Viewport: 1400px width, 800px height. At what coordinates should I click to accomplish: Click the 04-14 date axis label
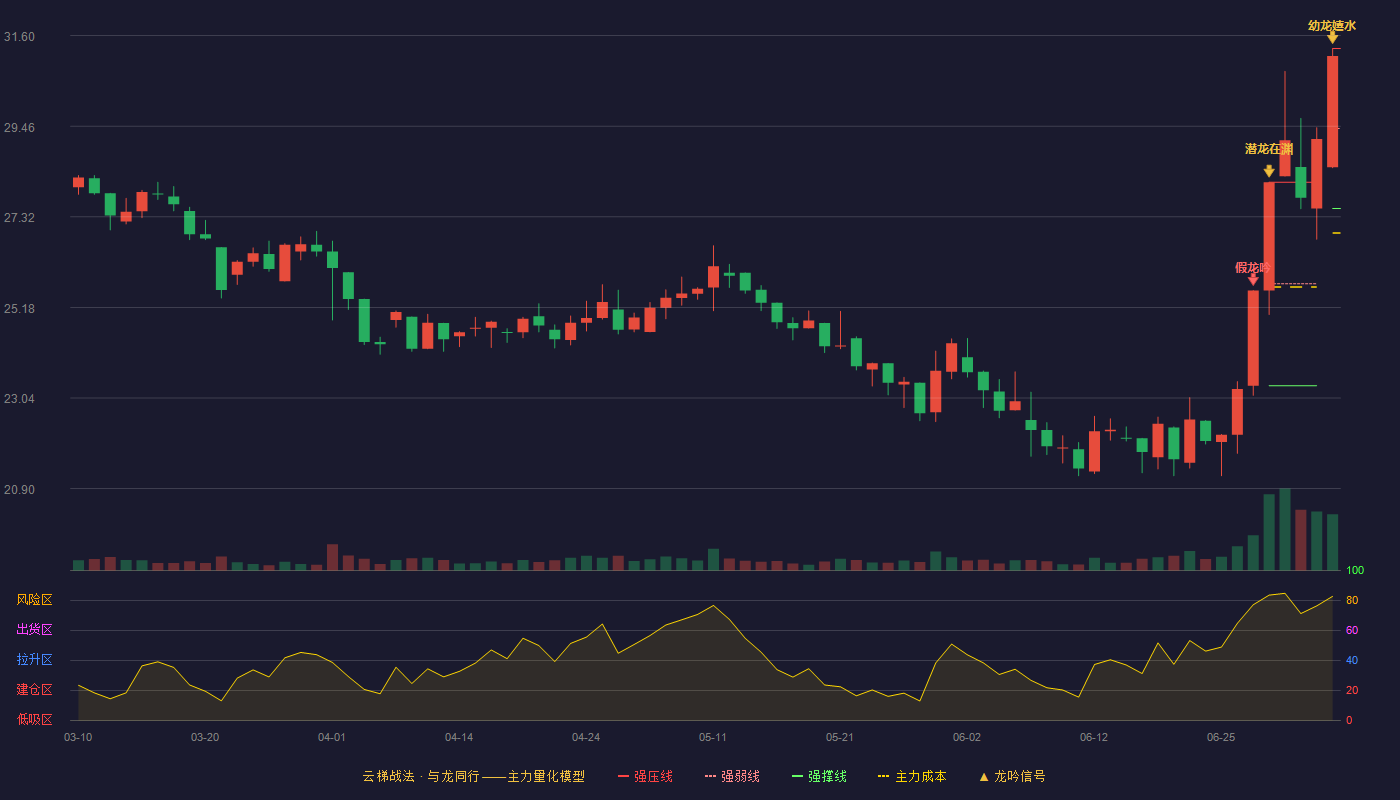[459, 737]
